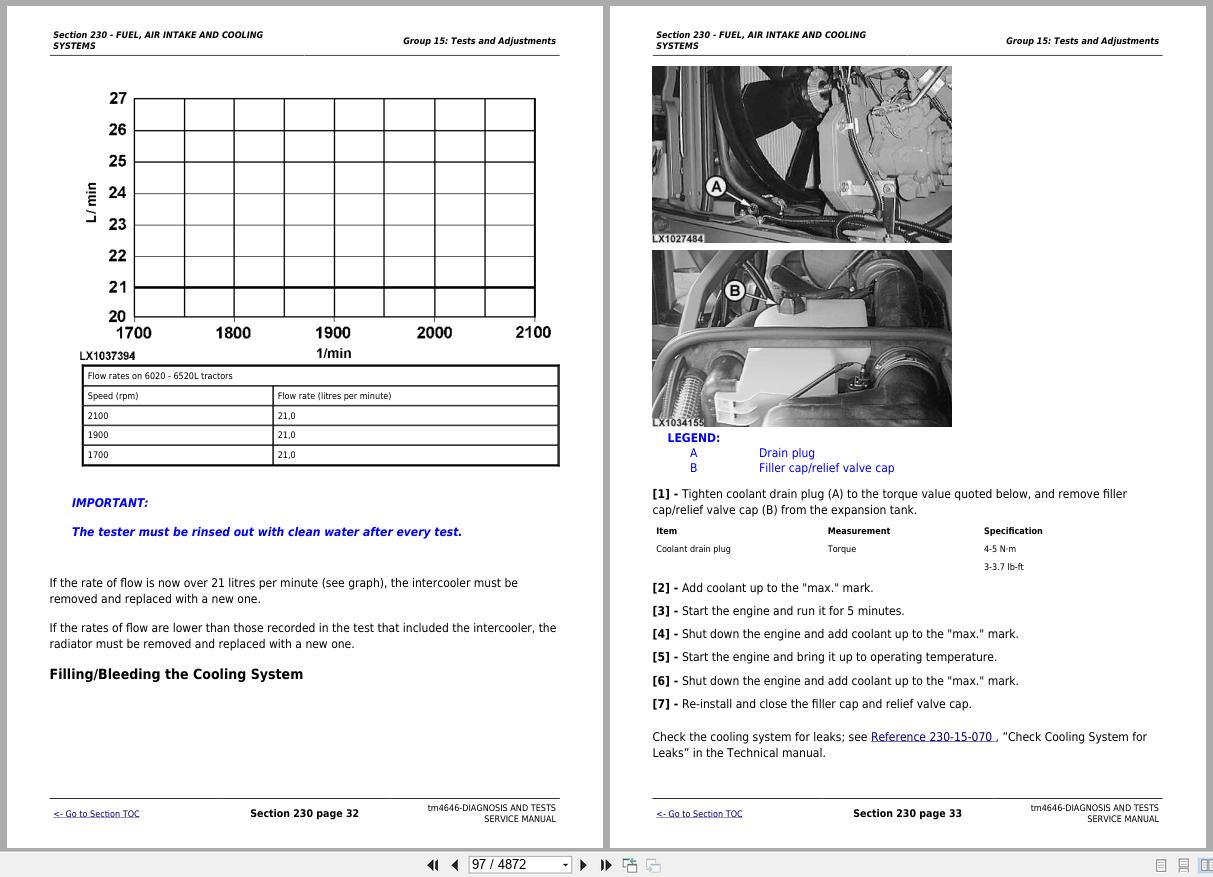Go to the previous page
Viewport: 1213px width, 877px height.
(x=454, y=864)
